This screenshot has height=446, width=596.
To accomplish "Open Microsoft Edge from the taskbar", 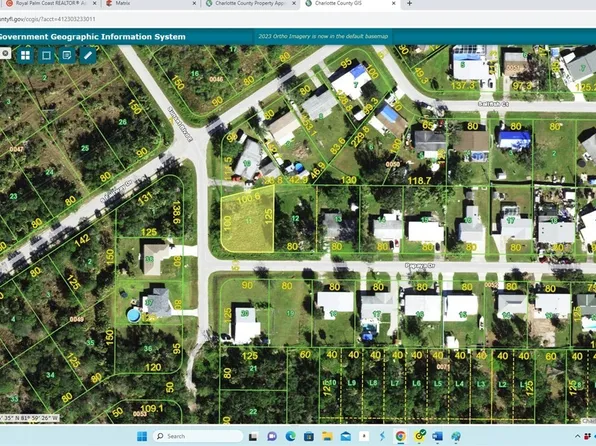I will tap(290, 436).
